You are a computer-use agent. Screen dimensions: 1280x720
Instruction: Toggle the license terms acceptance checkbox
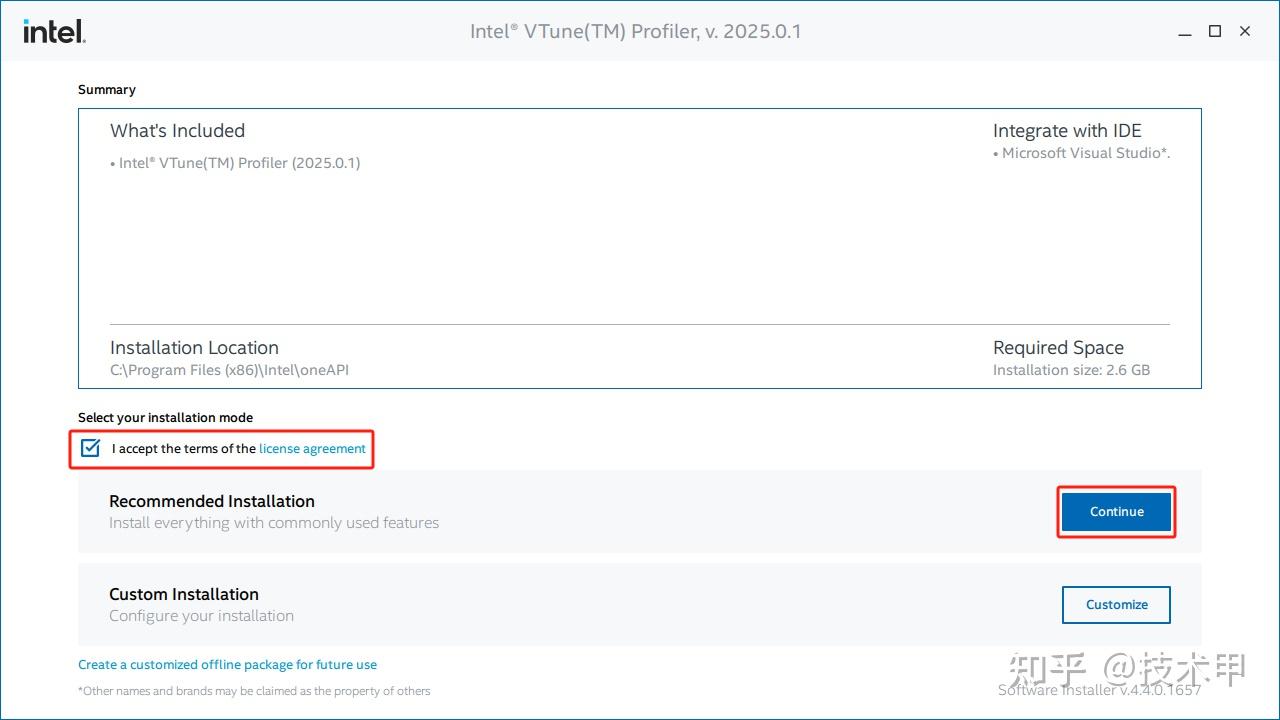(89, 448)
